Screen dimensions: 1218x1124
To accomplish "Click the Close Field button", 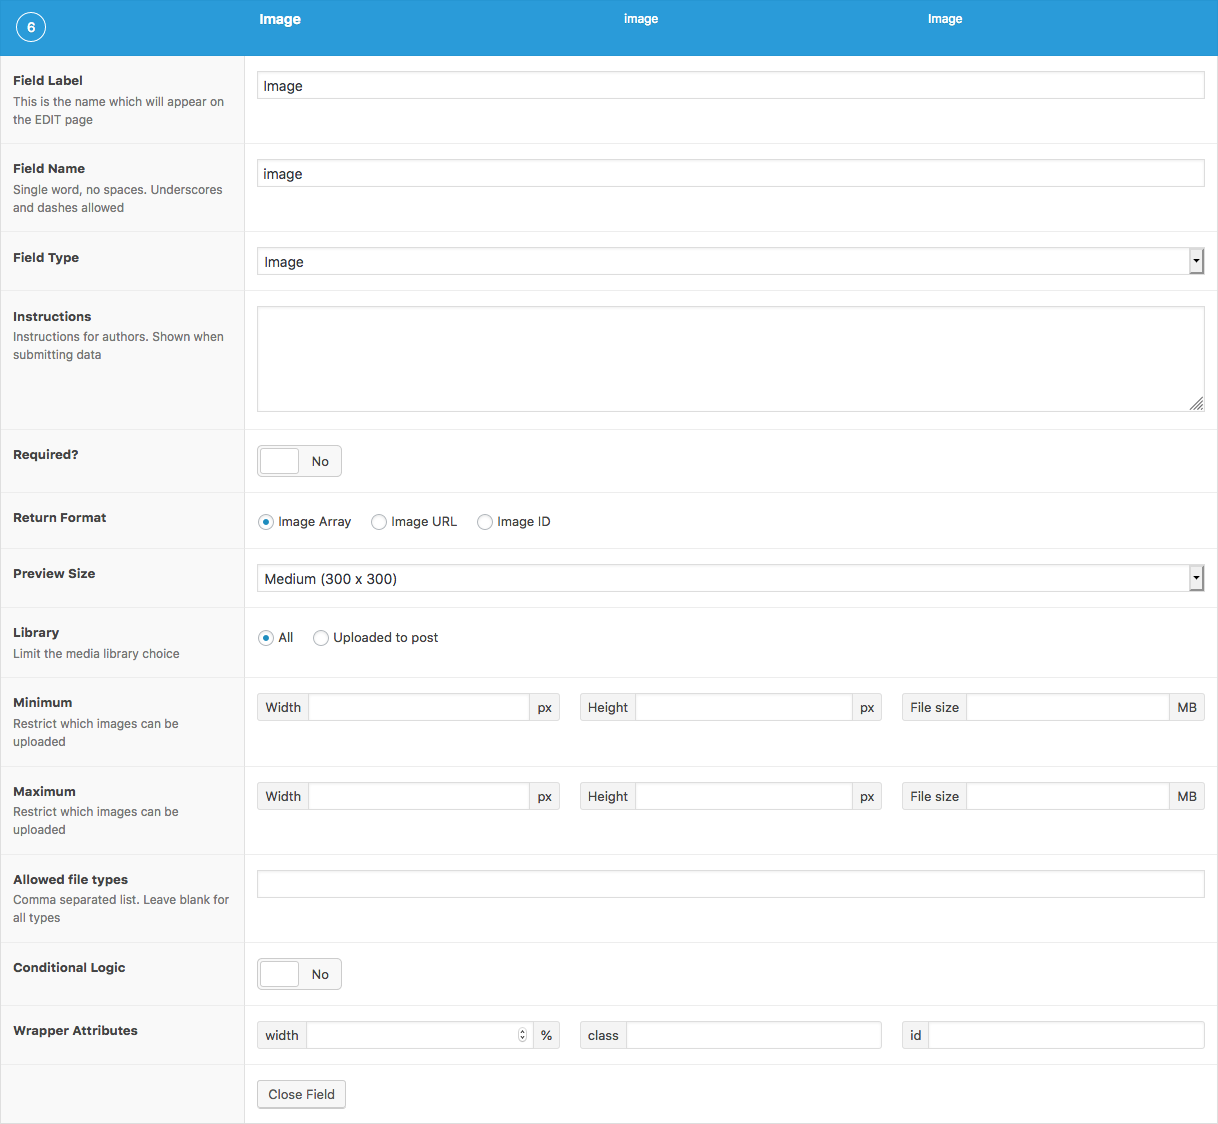I will (x=301, y=1094).
